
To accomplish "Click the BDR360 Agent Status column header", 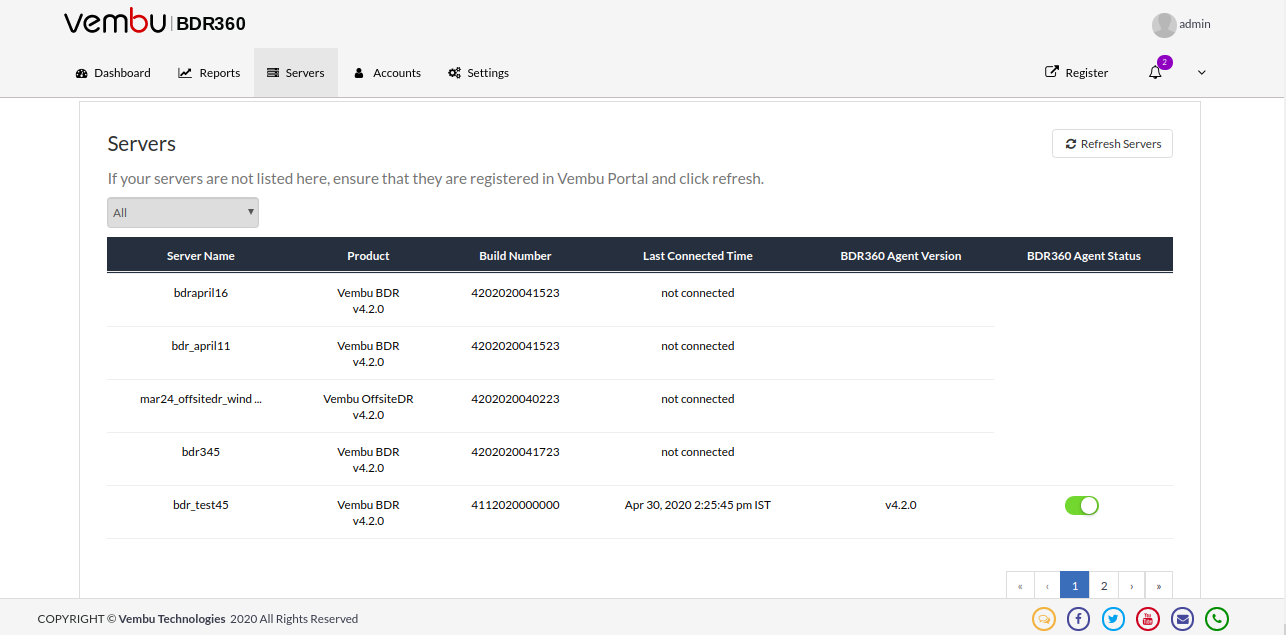I will [x=1084, y=256].
